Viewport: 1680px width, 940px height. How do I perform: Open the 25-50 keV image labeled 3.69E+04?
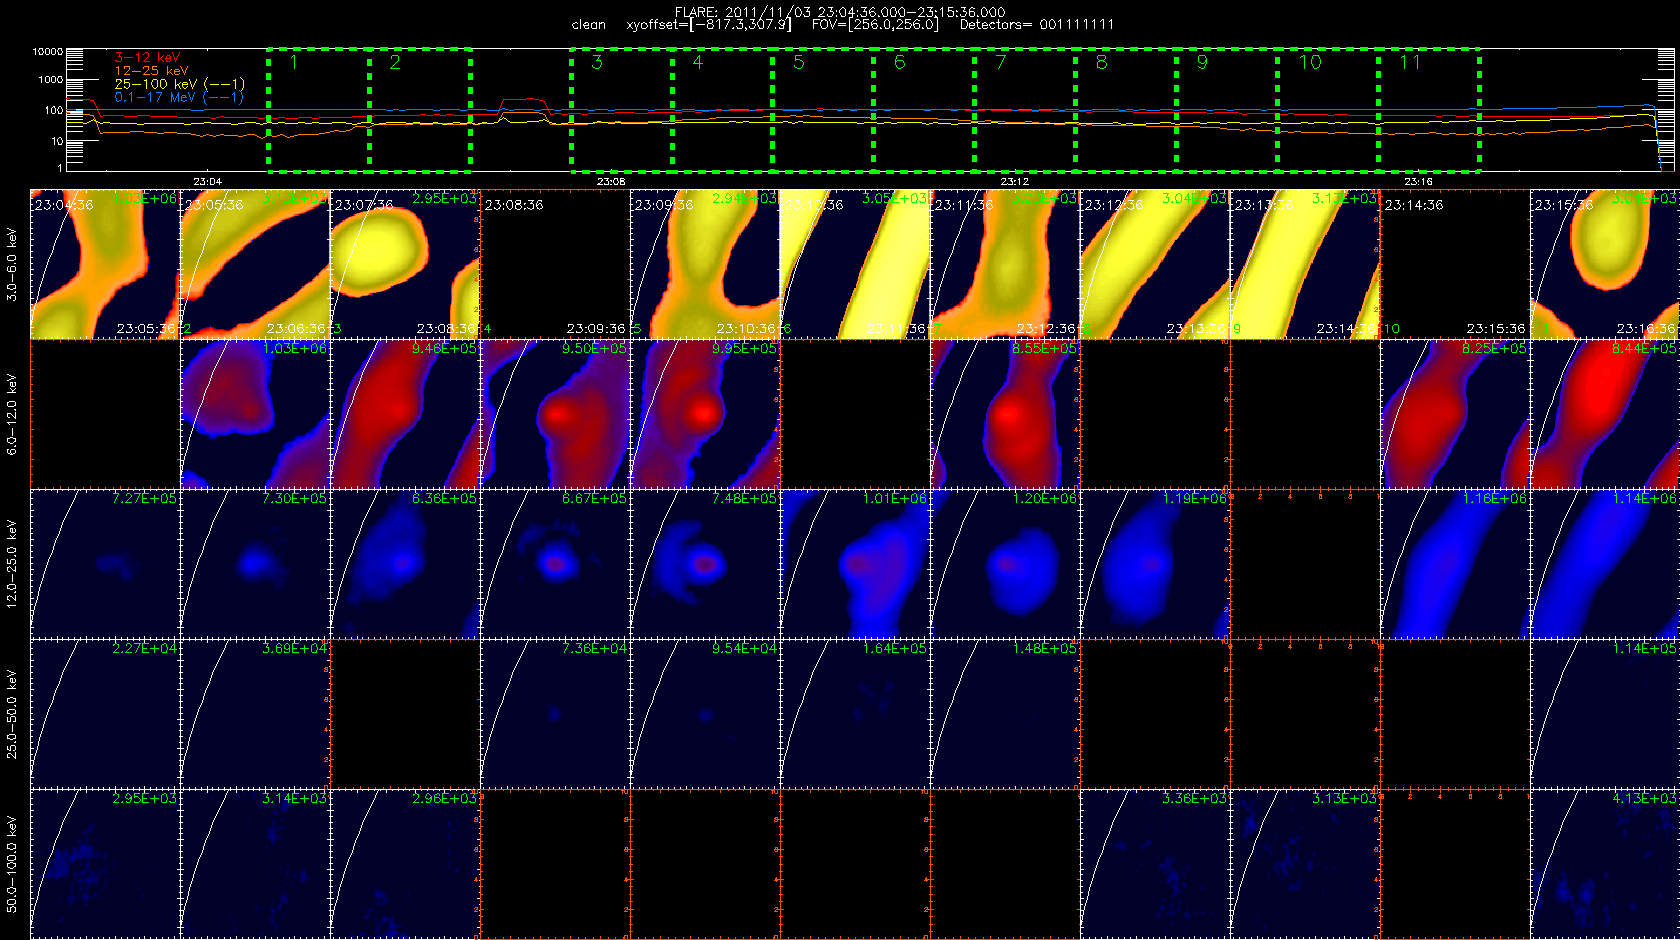(255, 714)
